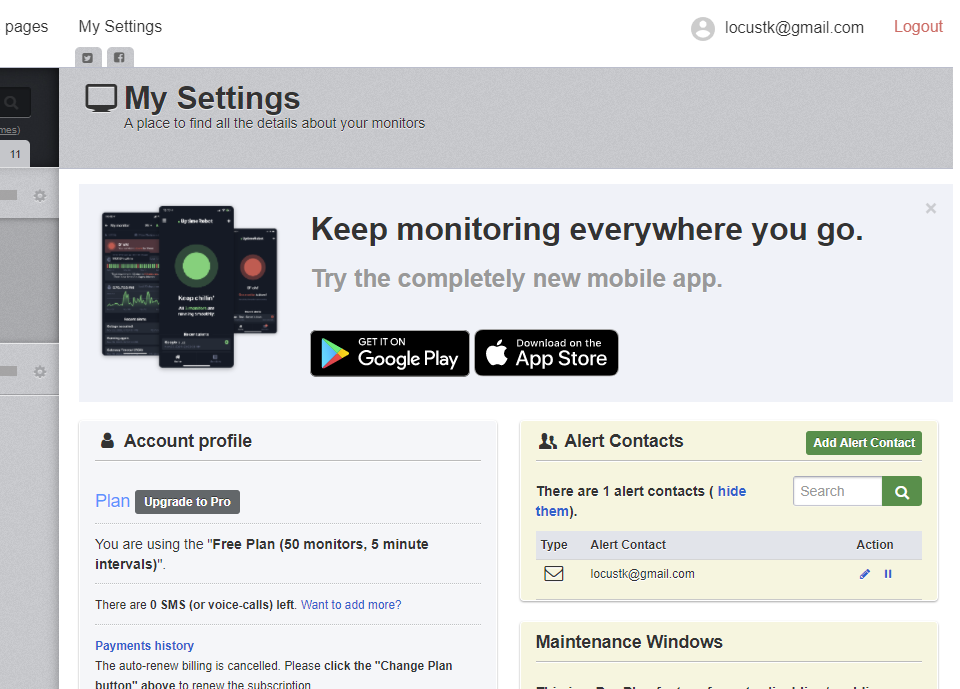Log out of the account
Viewport: 960px width, 689px height.
coord(918,26)
